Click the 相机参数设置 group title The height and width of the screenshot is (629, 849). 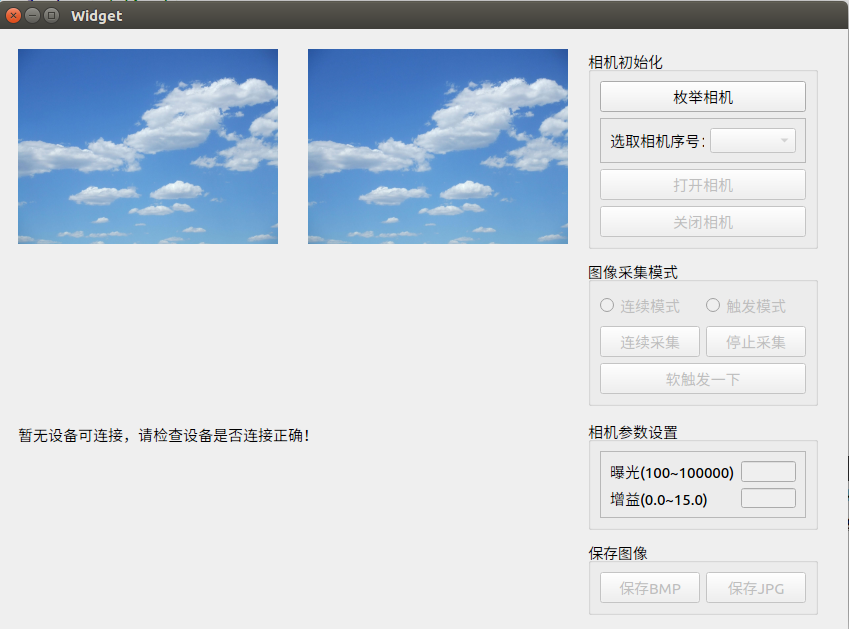pos(633,433)
